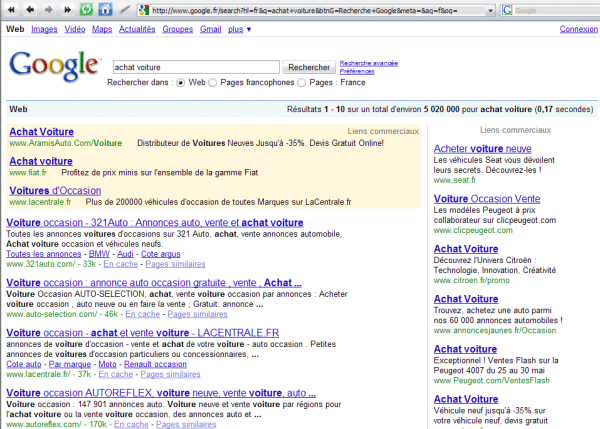
Task: Switch to the Images tab
Action: (44, 30)
